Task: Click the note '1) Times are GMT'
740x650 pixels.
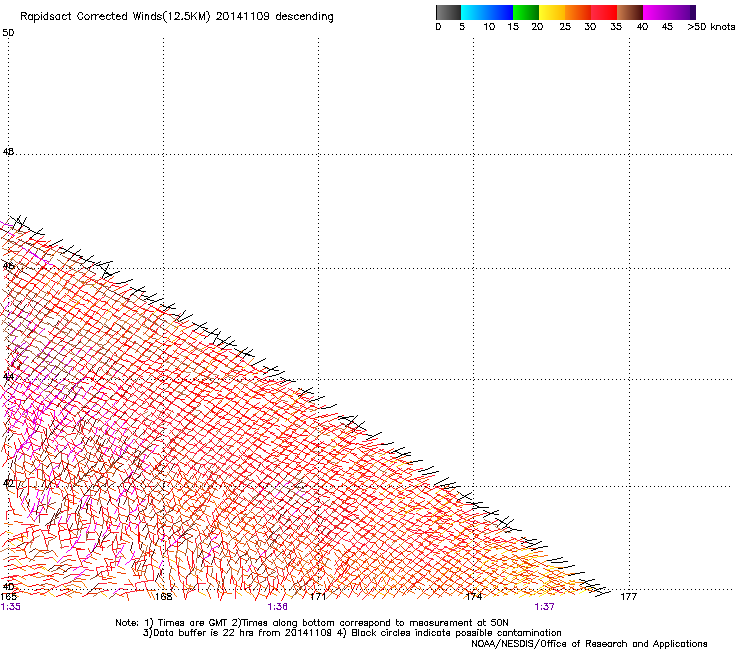Action: [186, 623]
